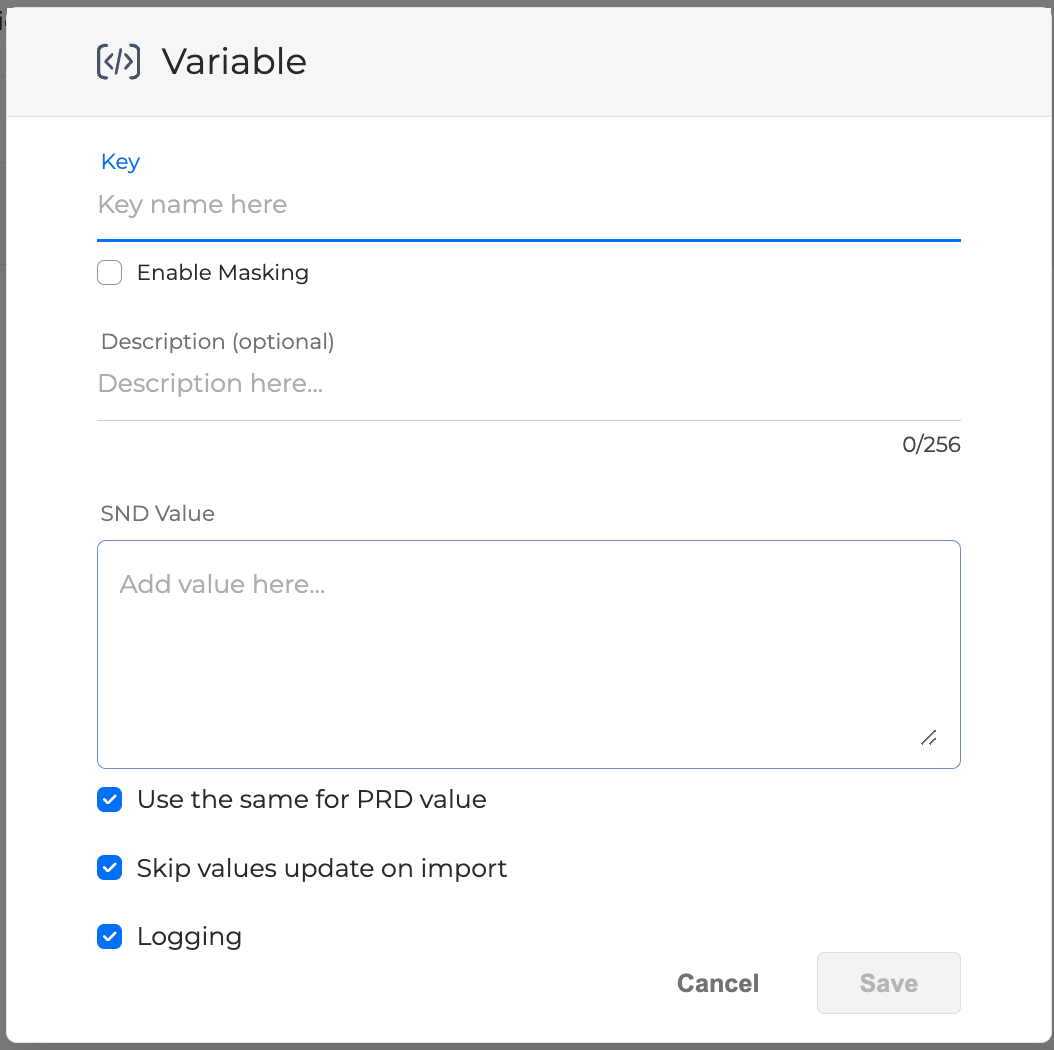Uncheck the "Use the same for PRD value" checkbox
This screenshot has width=1054, height=1050.
(x=110, y=800)
